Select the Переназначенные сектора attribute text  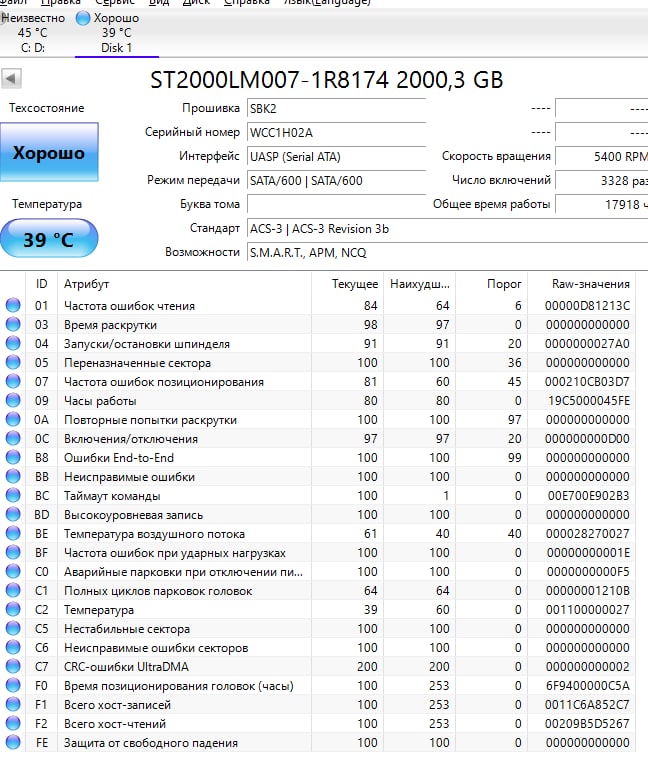click(137, 363)
